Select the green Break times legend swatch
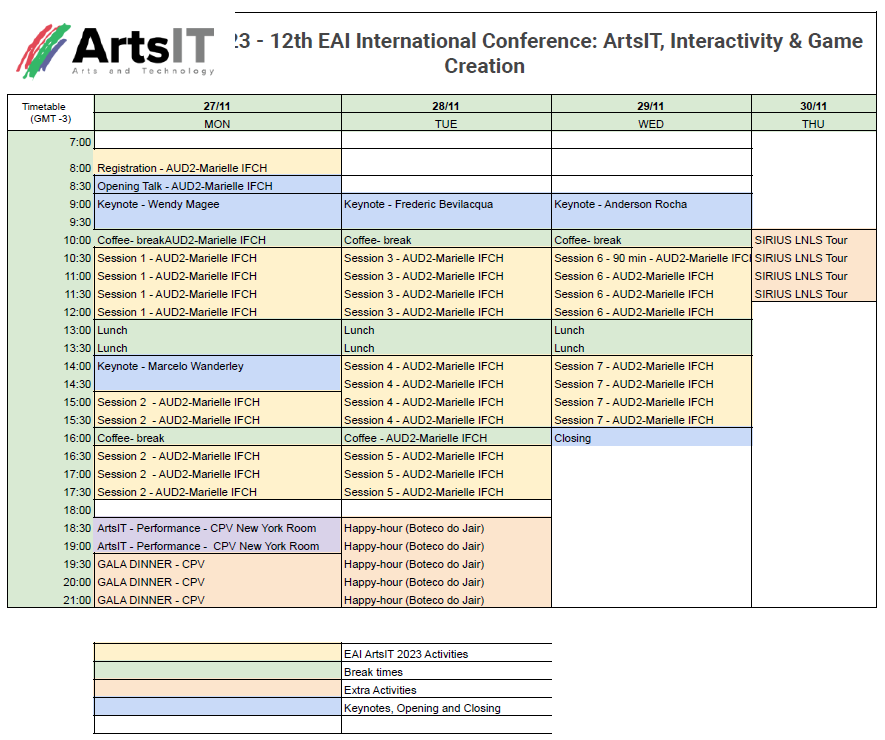 pos(217,672)
